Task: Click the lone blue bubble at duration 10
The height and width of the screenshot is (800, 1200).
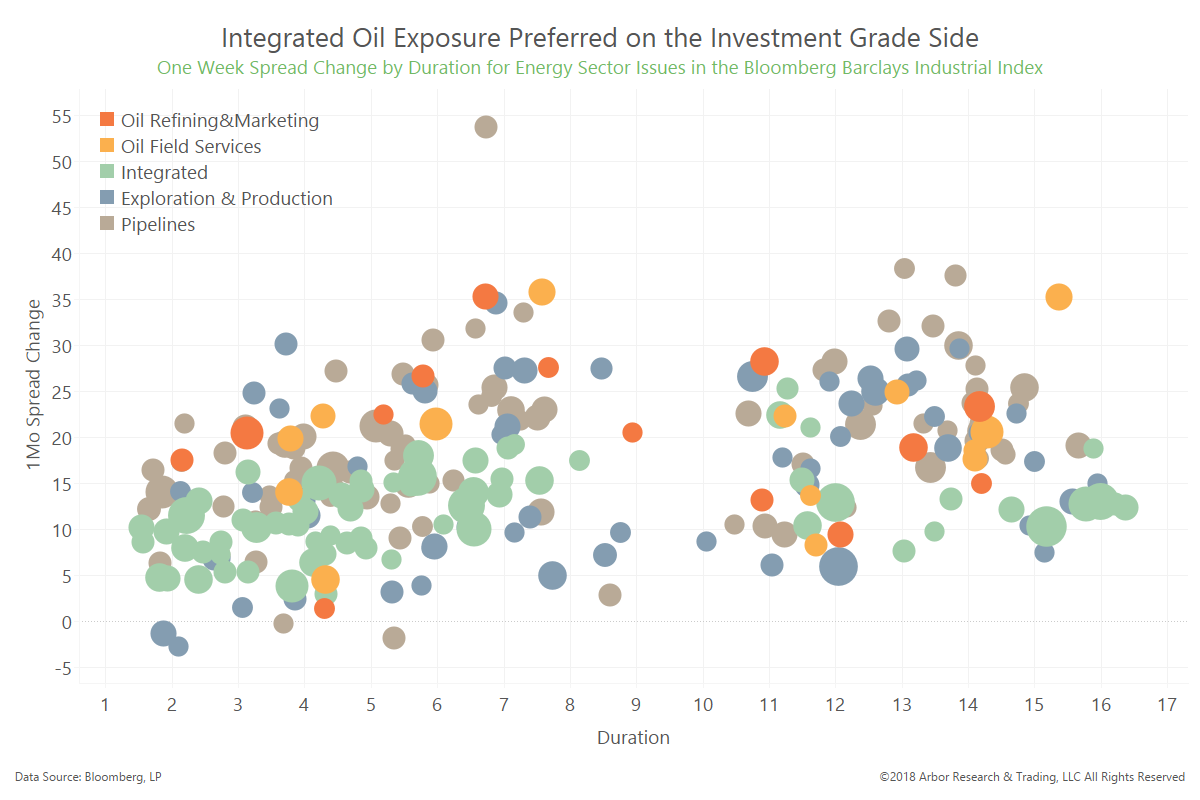Action: coord(706,541)
